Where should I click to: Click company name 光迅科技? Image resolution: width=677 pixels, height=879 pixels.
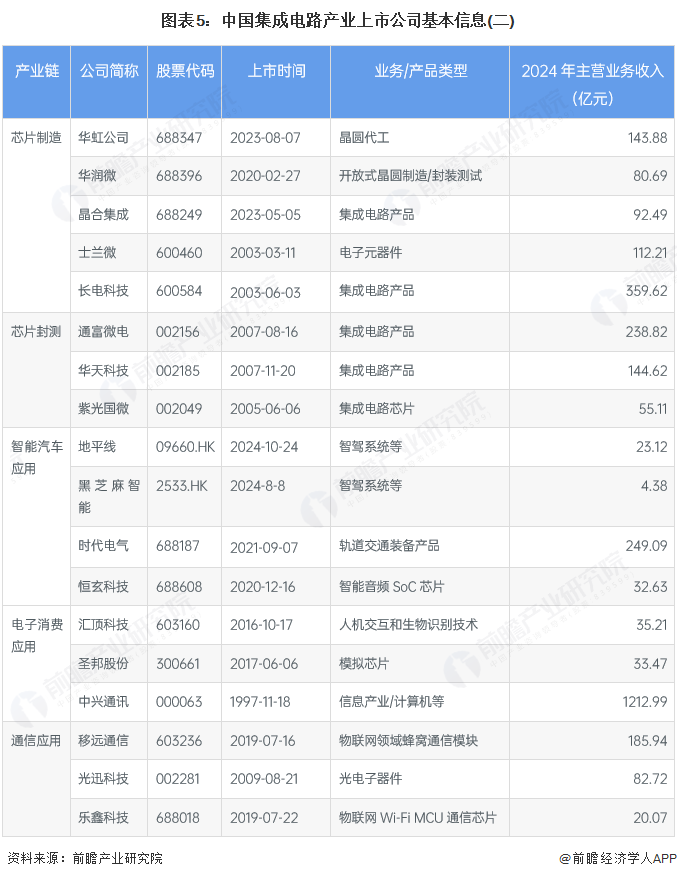[103, 779]
